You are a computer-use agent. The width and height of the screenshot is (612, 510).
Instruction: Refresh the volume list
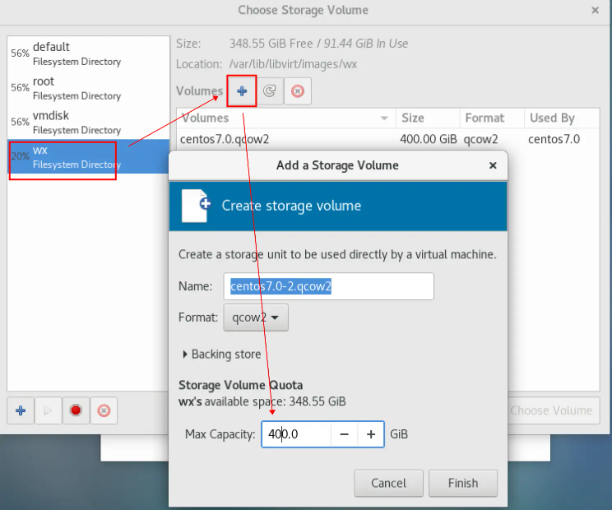point(270,91)
